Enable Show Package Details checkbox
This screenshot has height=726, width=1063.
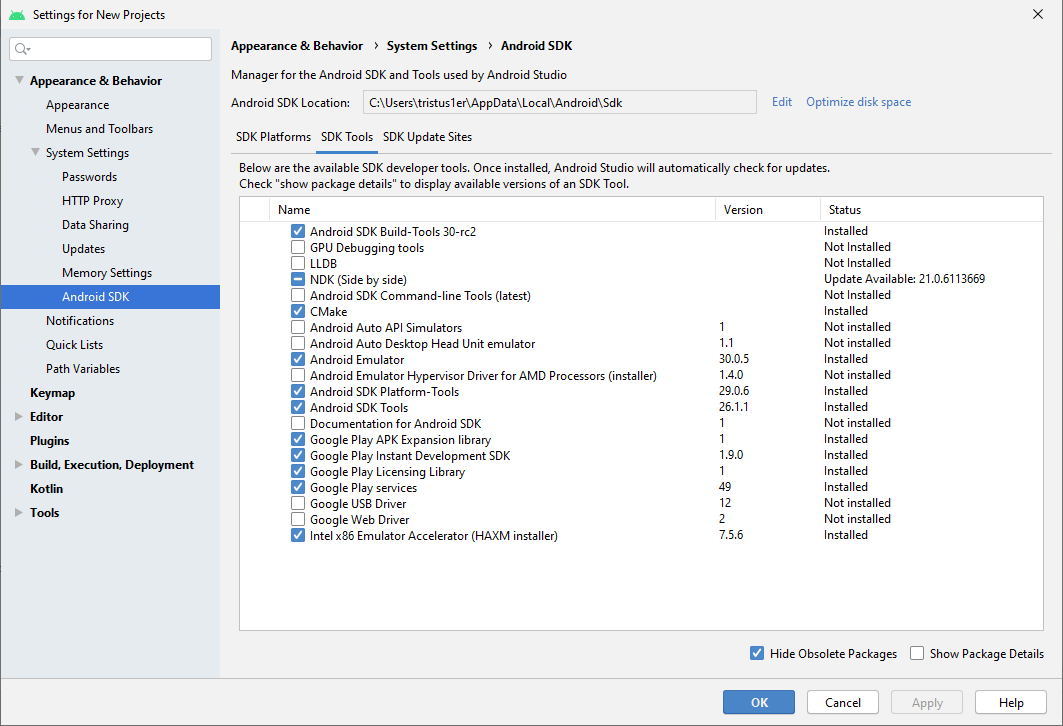pyautogui.click(x=917, y=654)
